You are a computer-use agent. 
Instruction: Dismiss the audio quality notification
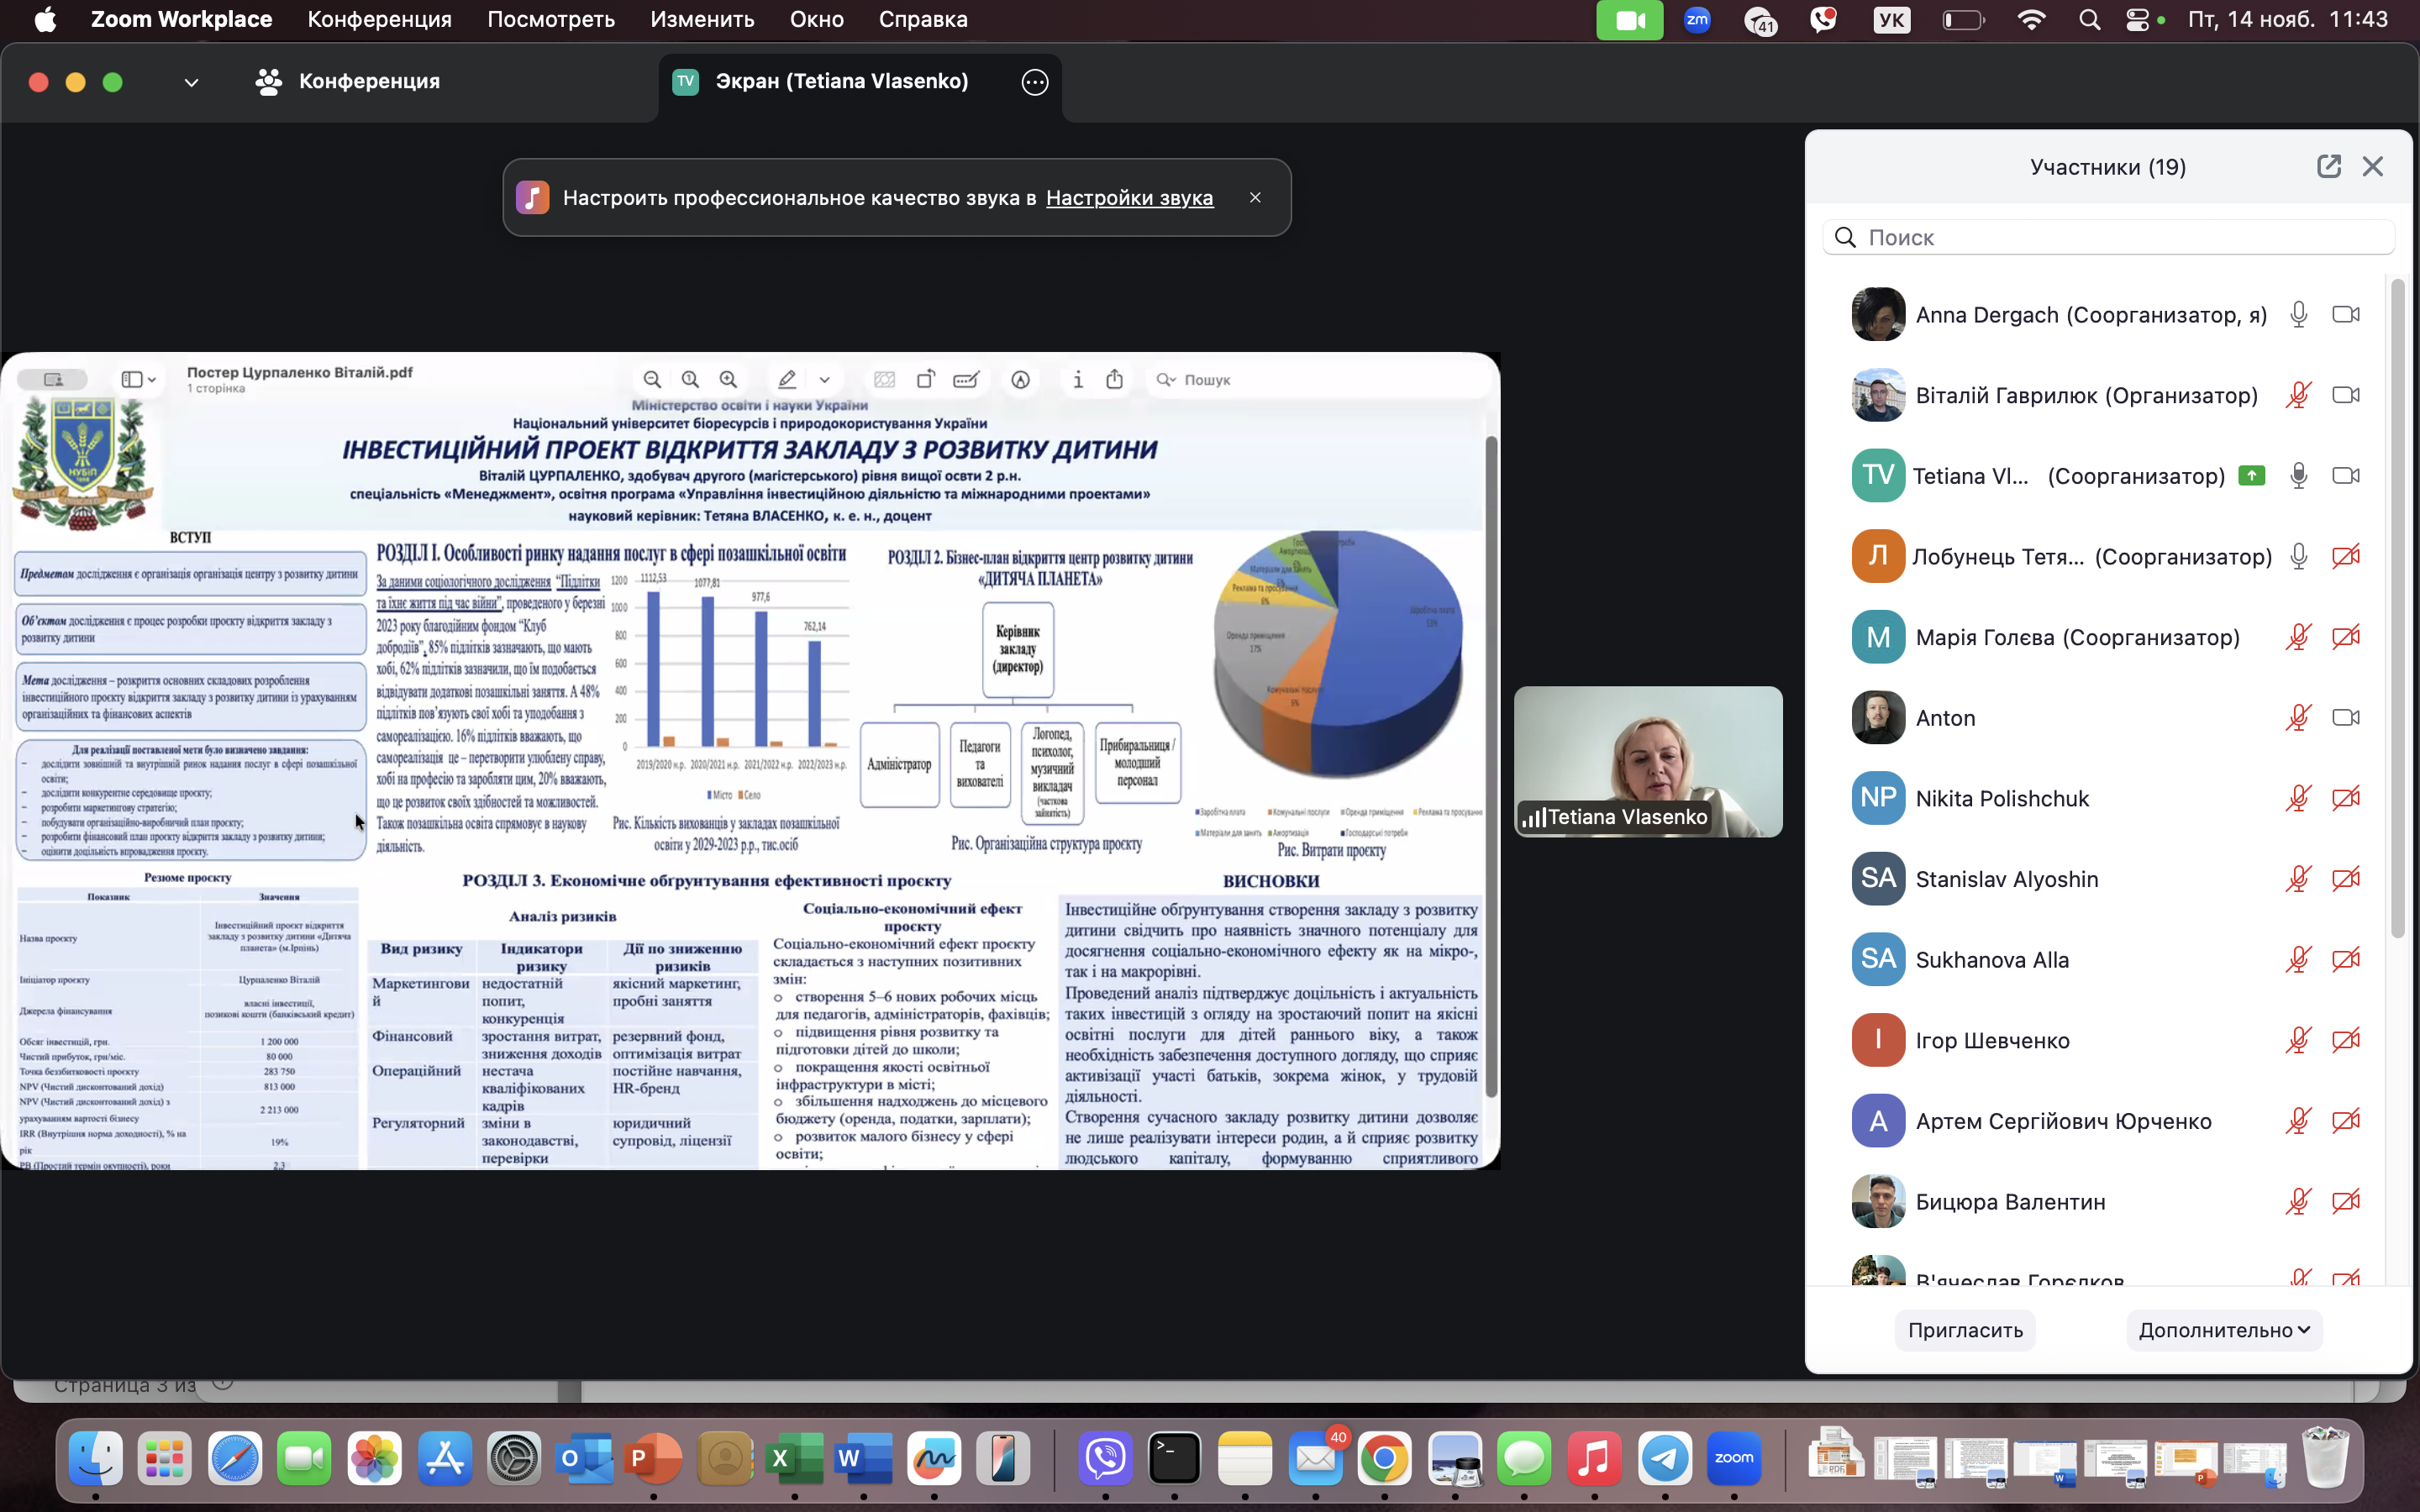tap(1255, 197)
